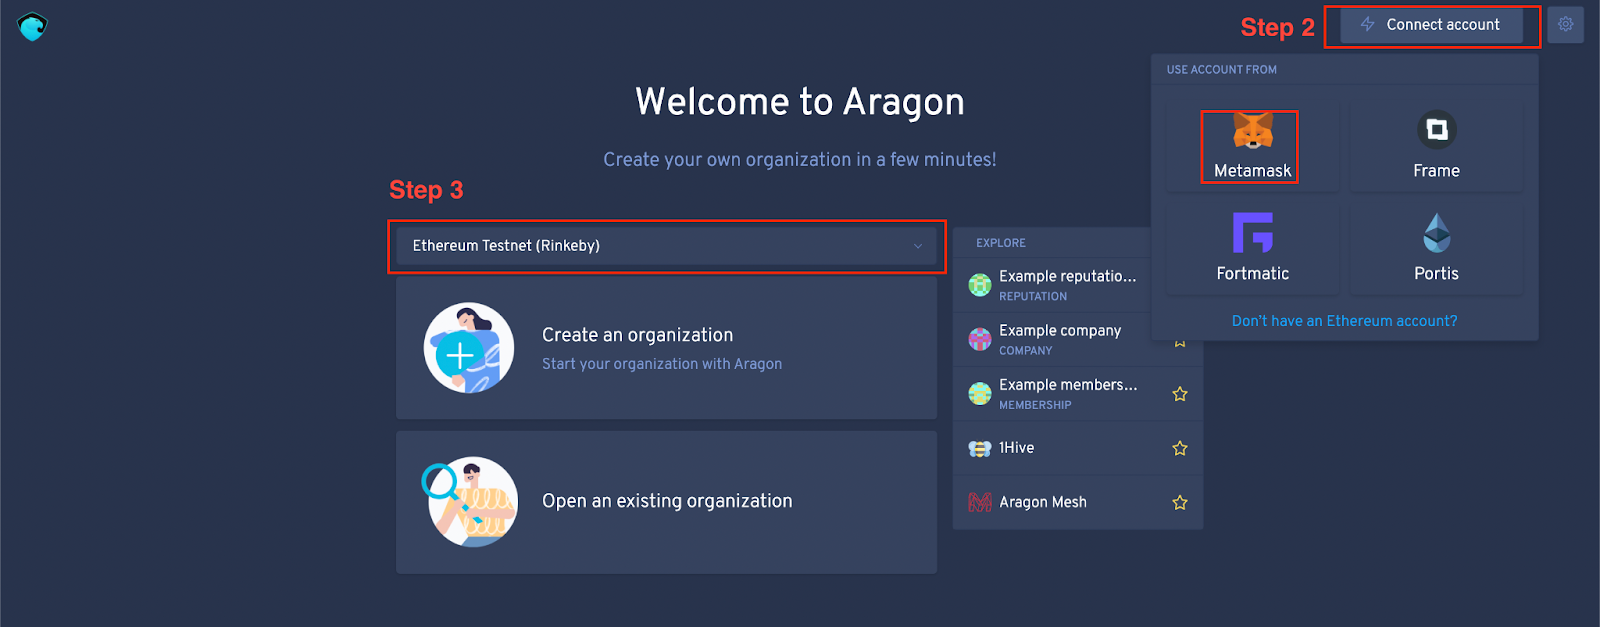
Task: Click the Create an organization illustration
Action: (x=468, y=348)
